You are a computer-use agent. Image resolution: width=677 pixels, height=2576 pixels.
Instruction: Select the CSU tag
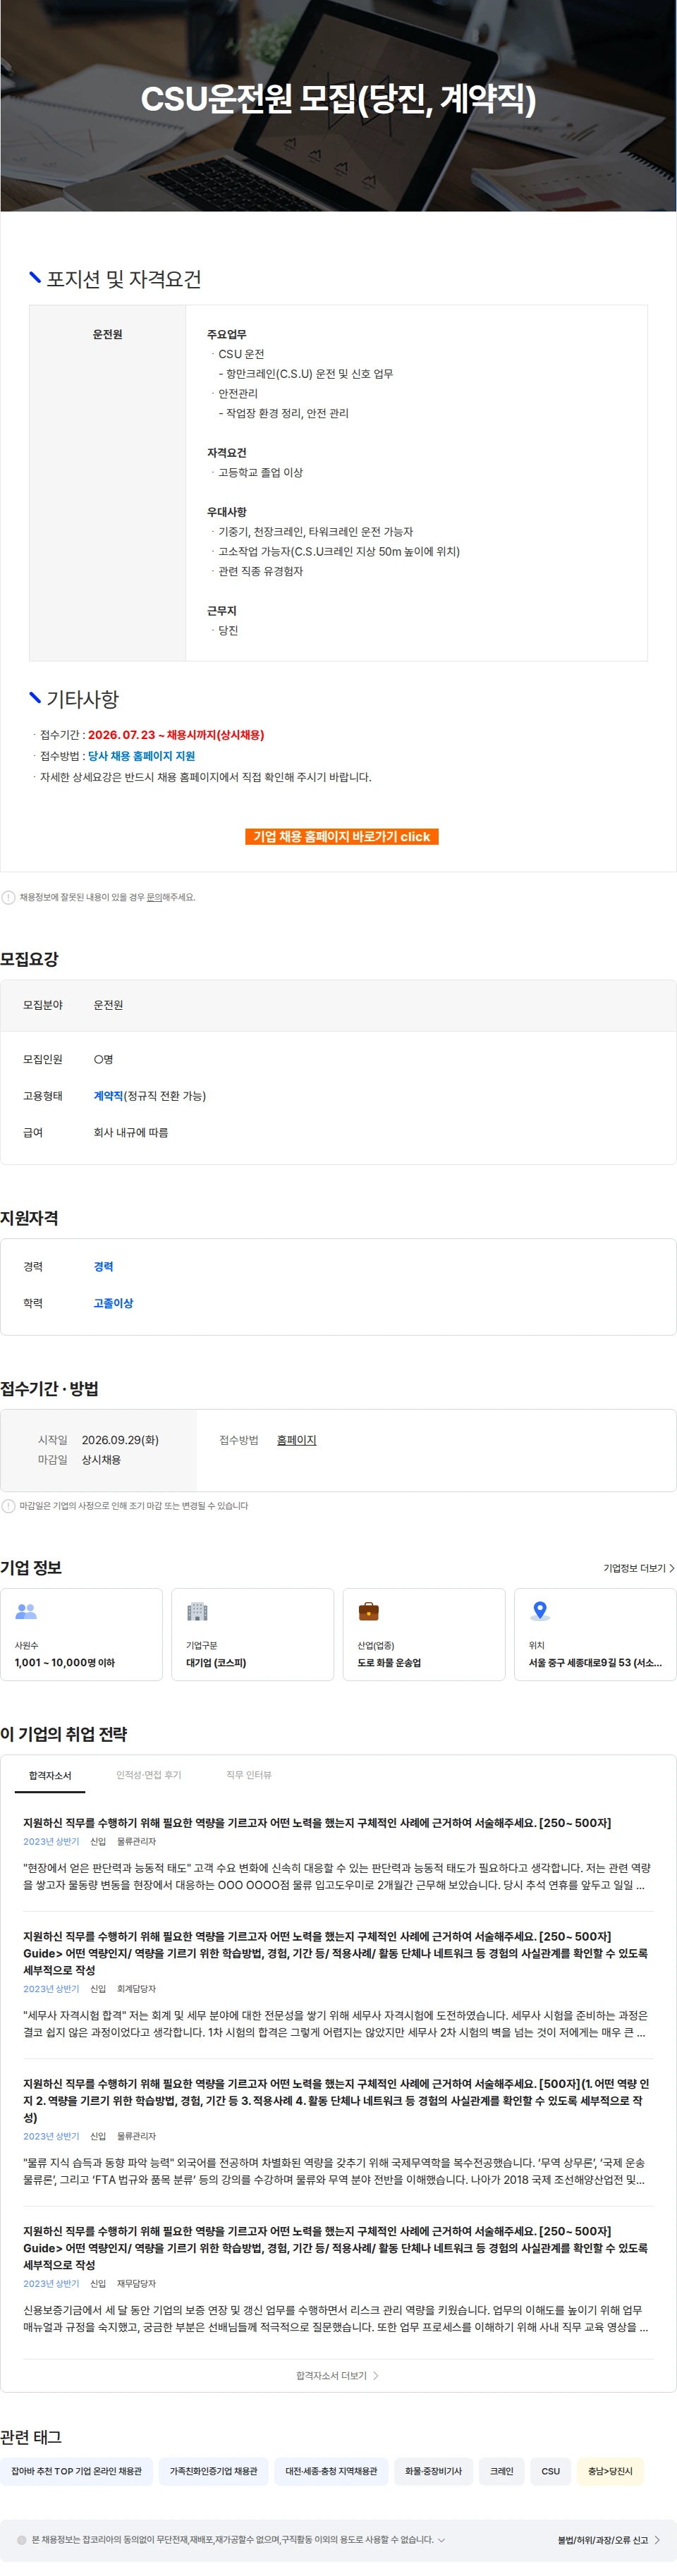[x=551, y=2471]
